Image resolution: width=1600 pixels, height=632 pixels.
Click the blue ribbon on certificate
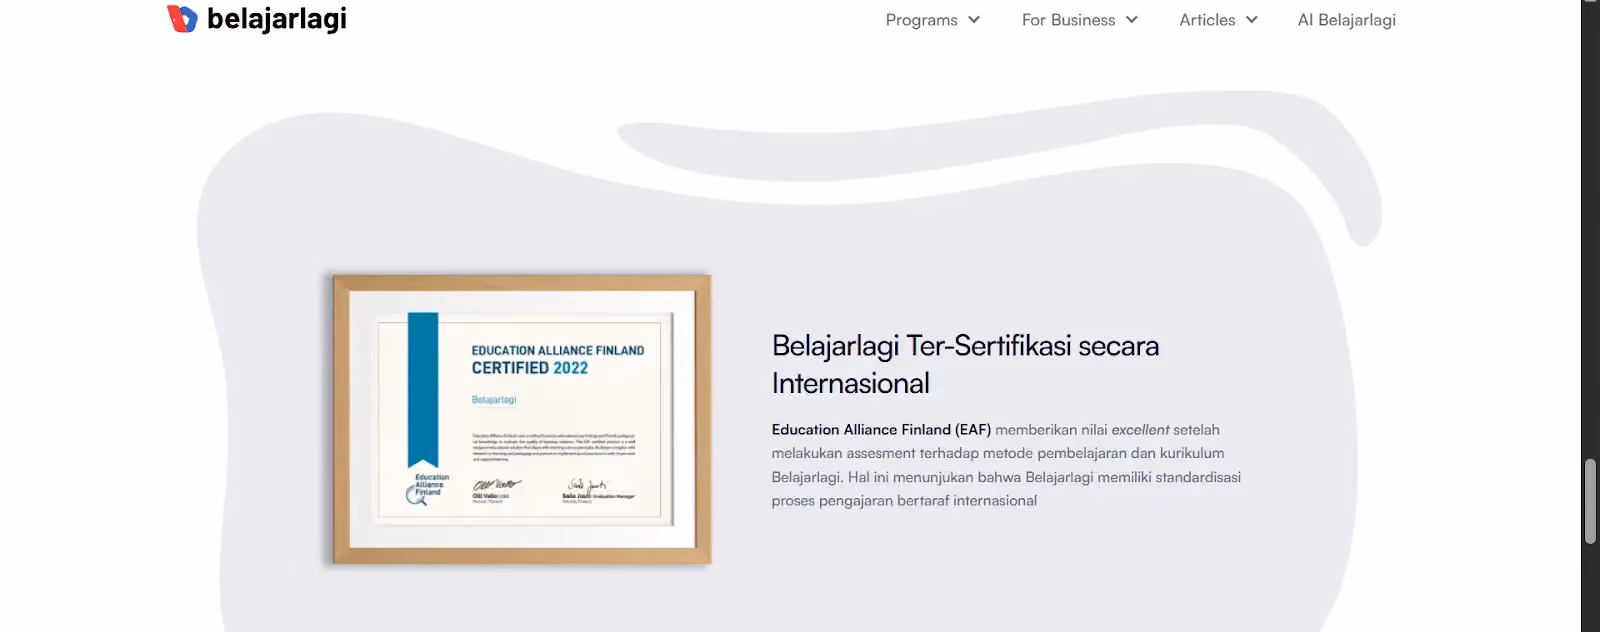click(423, 390)
